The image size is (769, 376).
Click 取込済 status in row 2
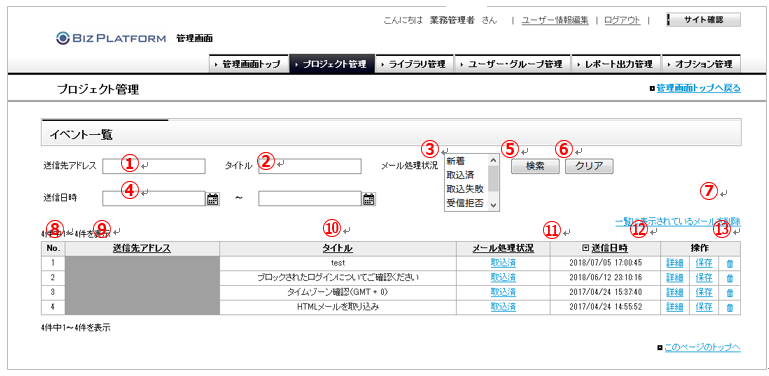tap(503, 278)
